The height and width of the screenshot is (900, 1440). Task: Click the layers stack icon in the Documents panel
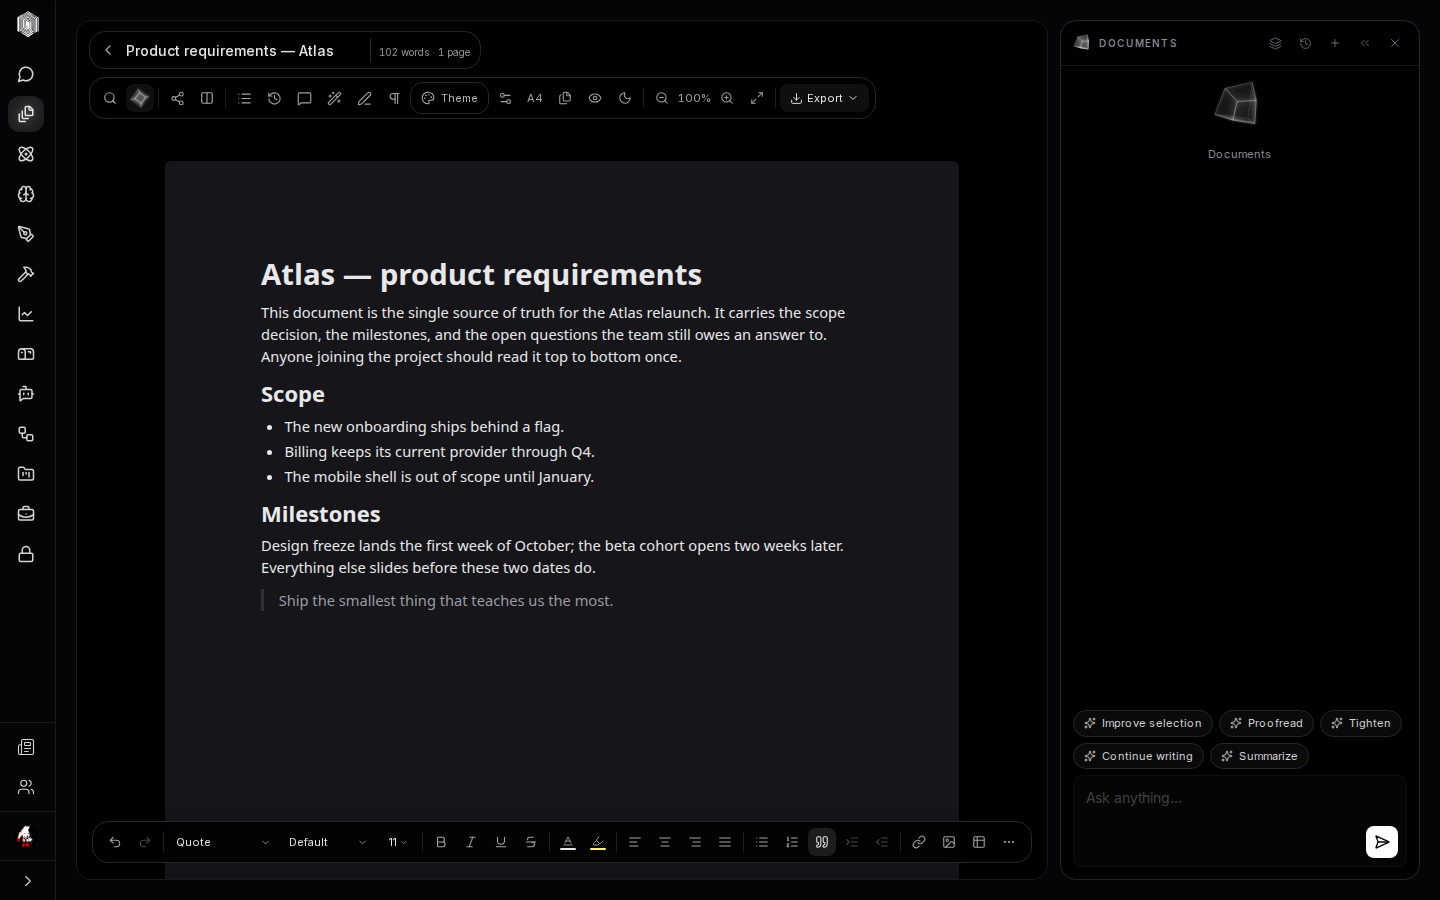[x=1275, y=43]
